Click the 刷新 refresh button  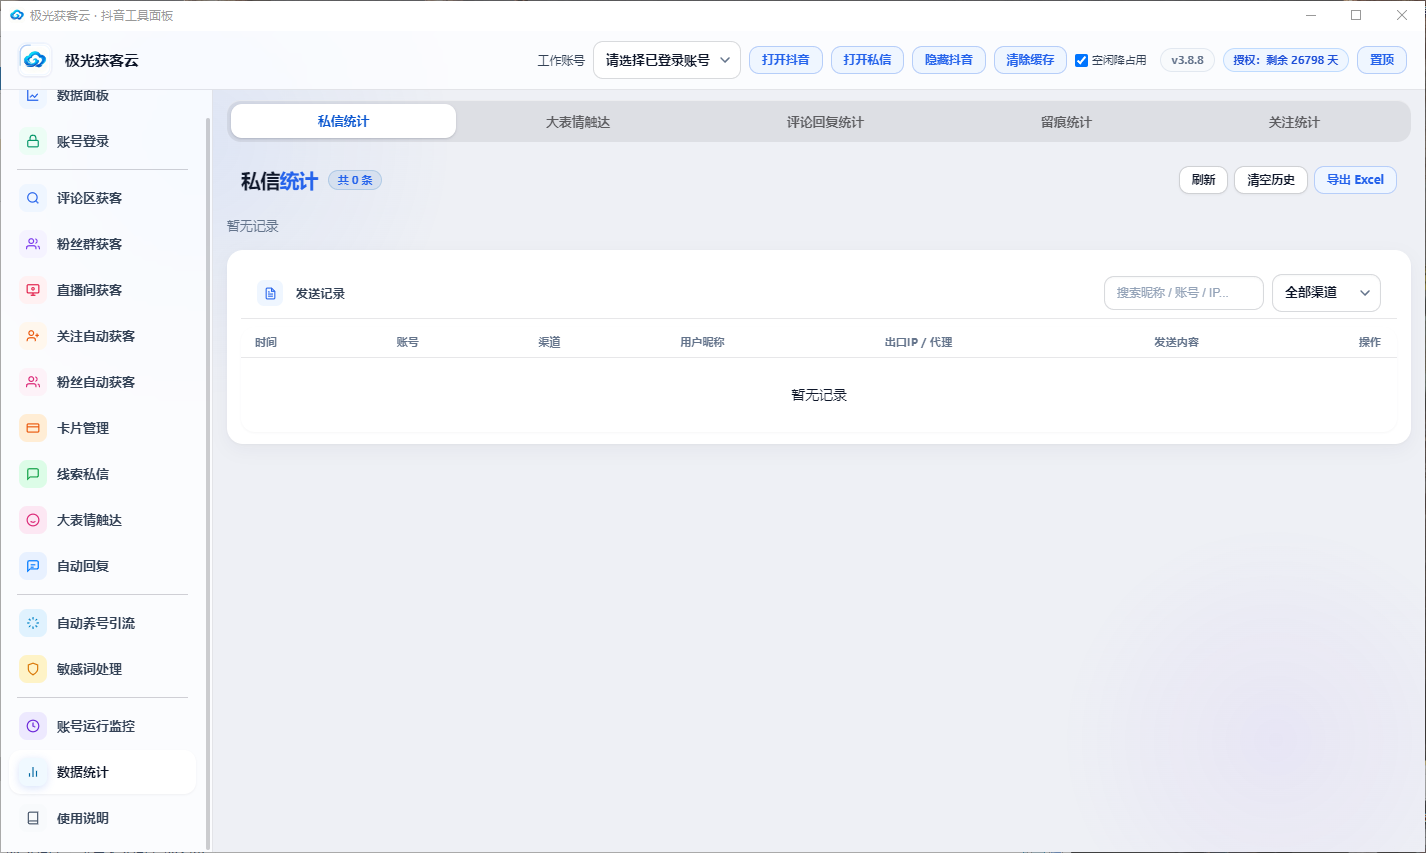(x=1203, y=180)
